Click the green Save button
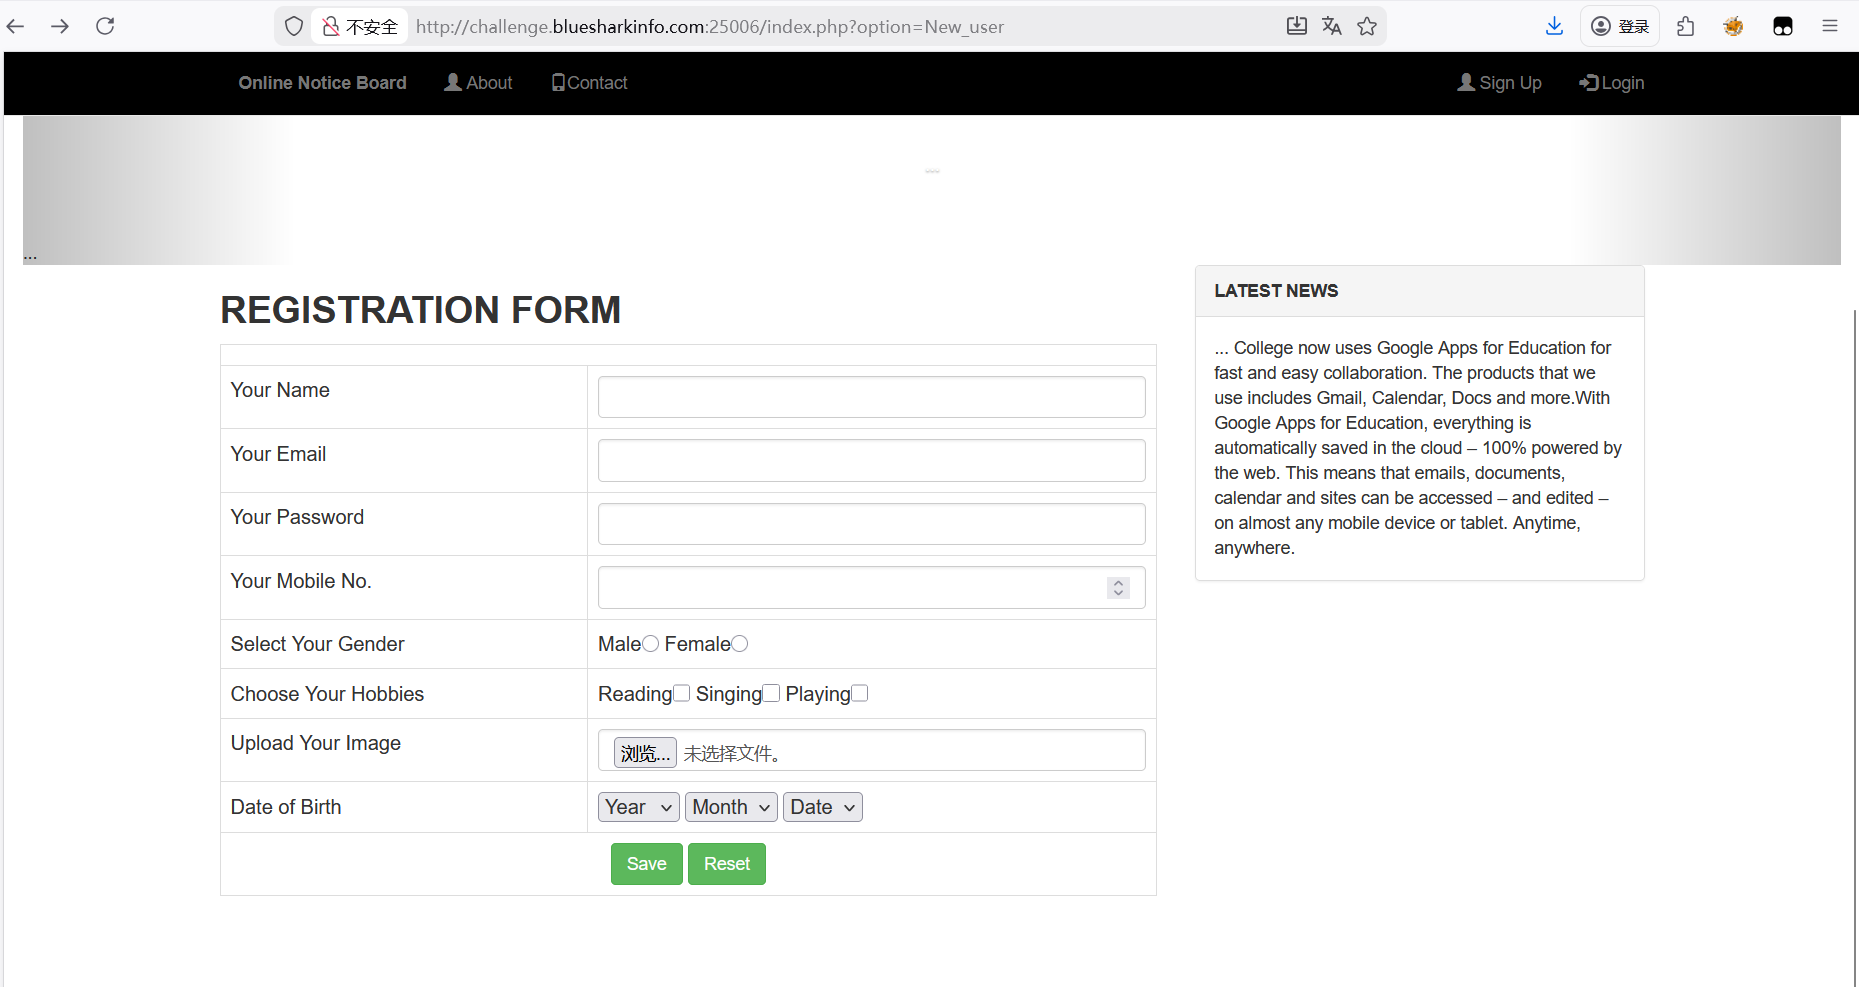Image resolution: width=1859 pixels, height=987 pixels. [646, 864]
